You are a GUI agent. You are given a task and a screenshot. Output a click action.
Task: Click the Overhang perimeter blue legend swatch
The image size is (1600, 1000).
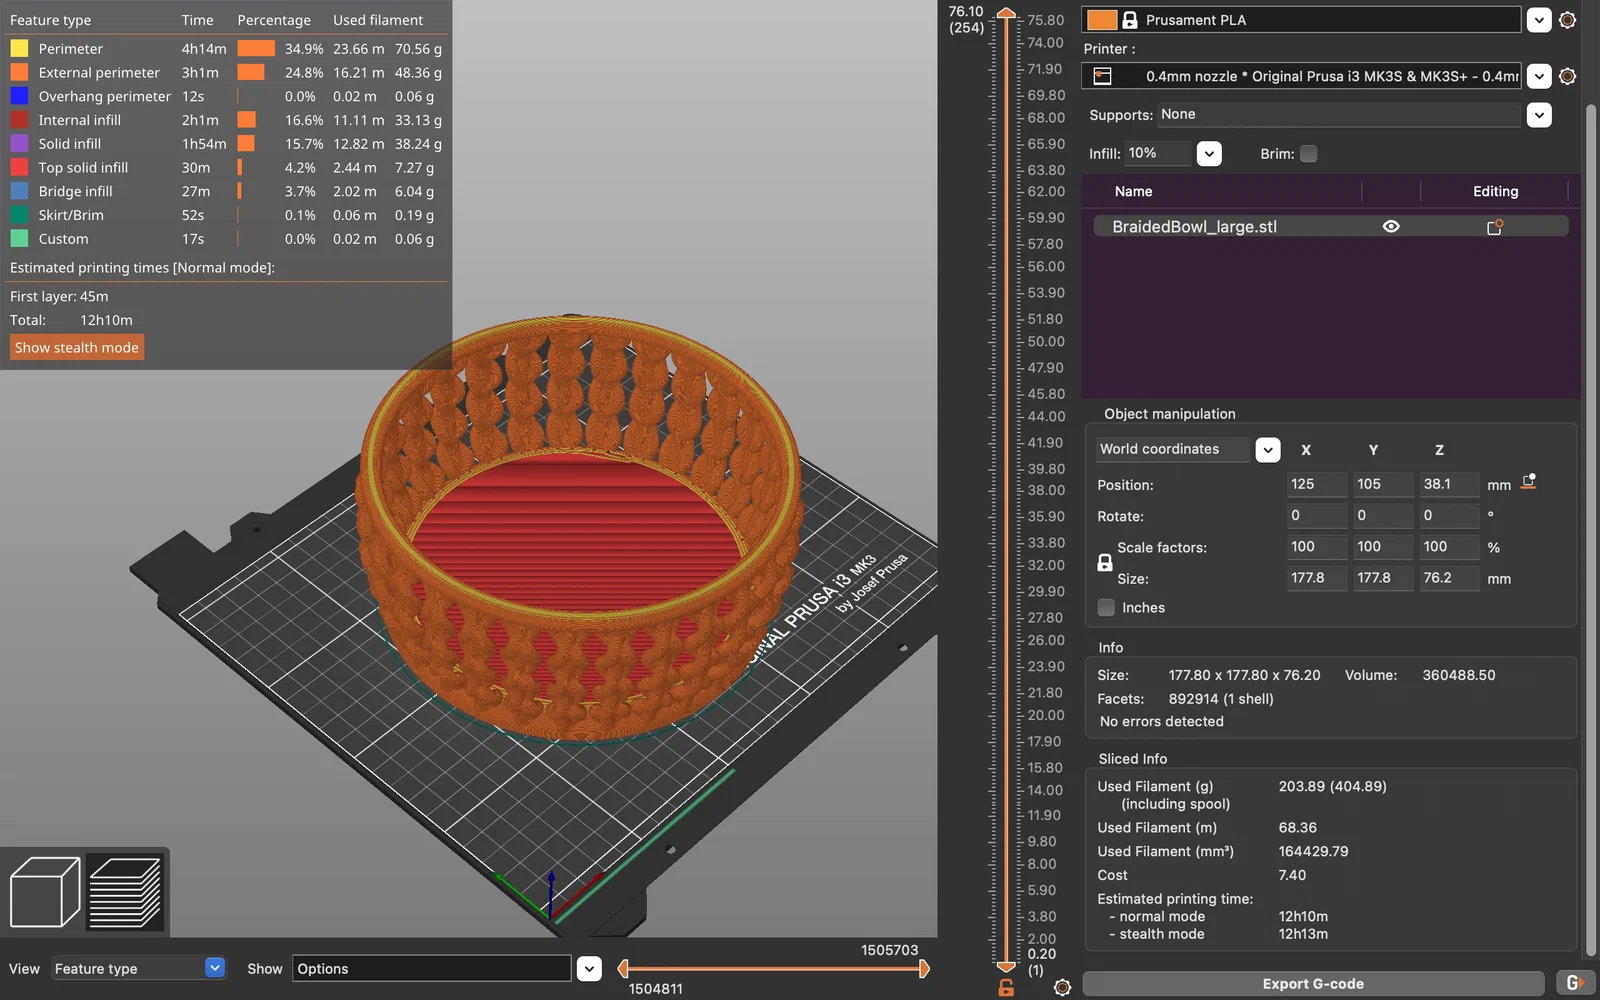19,96
